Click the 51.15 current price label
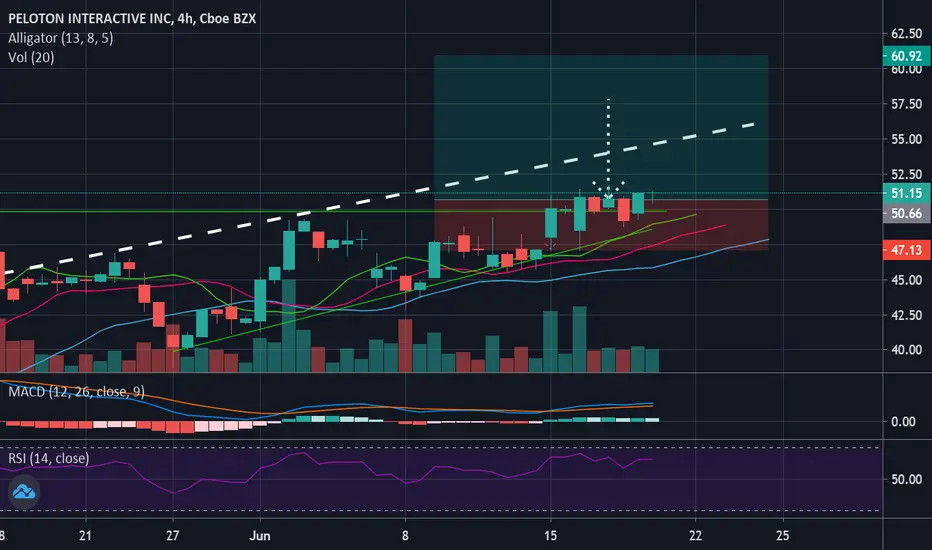932x550 pixels. (x=906, y=193)
